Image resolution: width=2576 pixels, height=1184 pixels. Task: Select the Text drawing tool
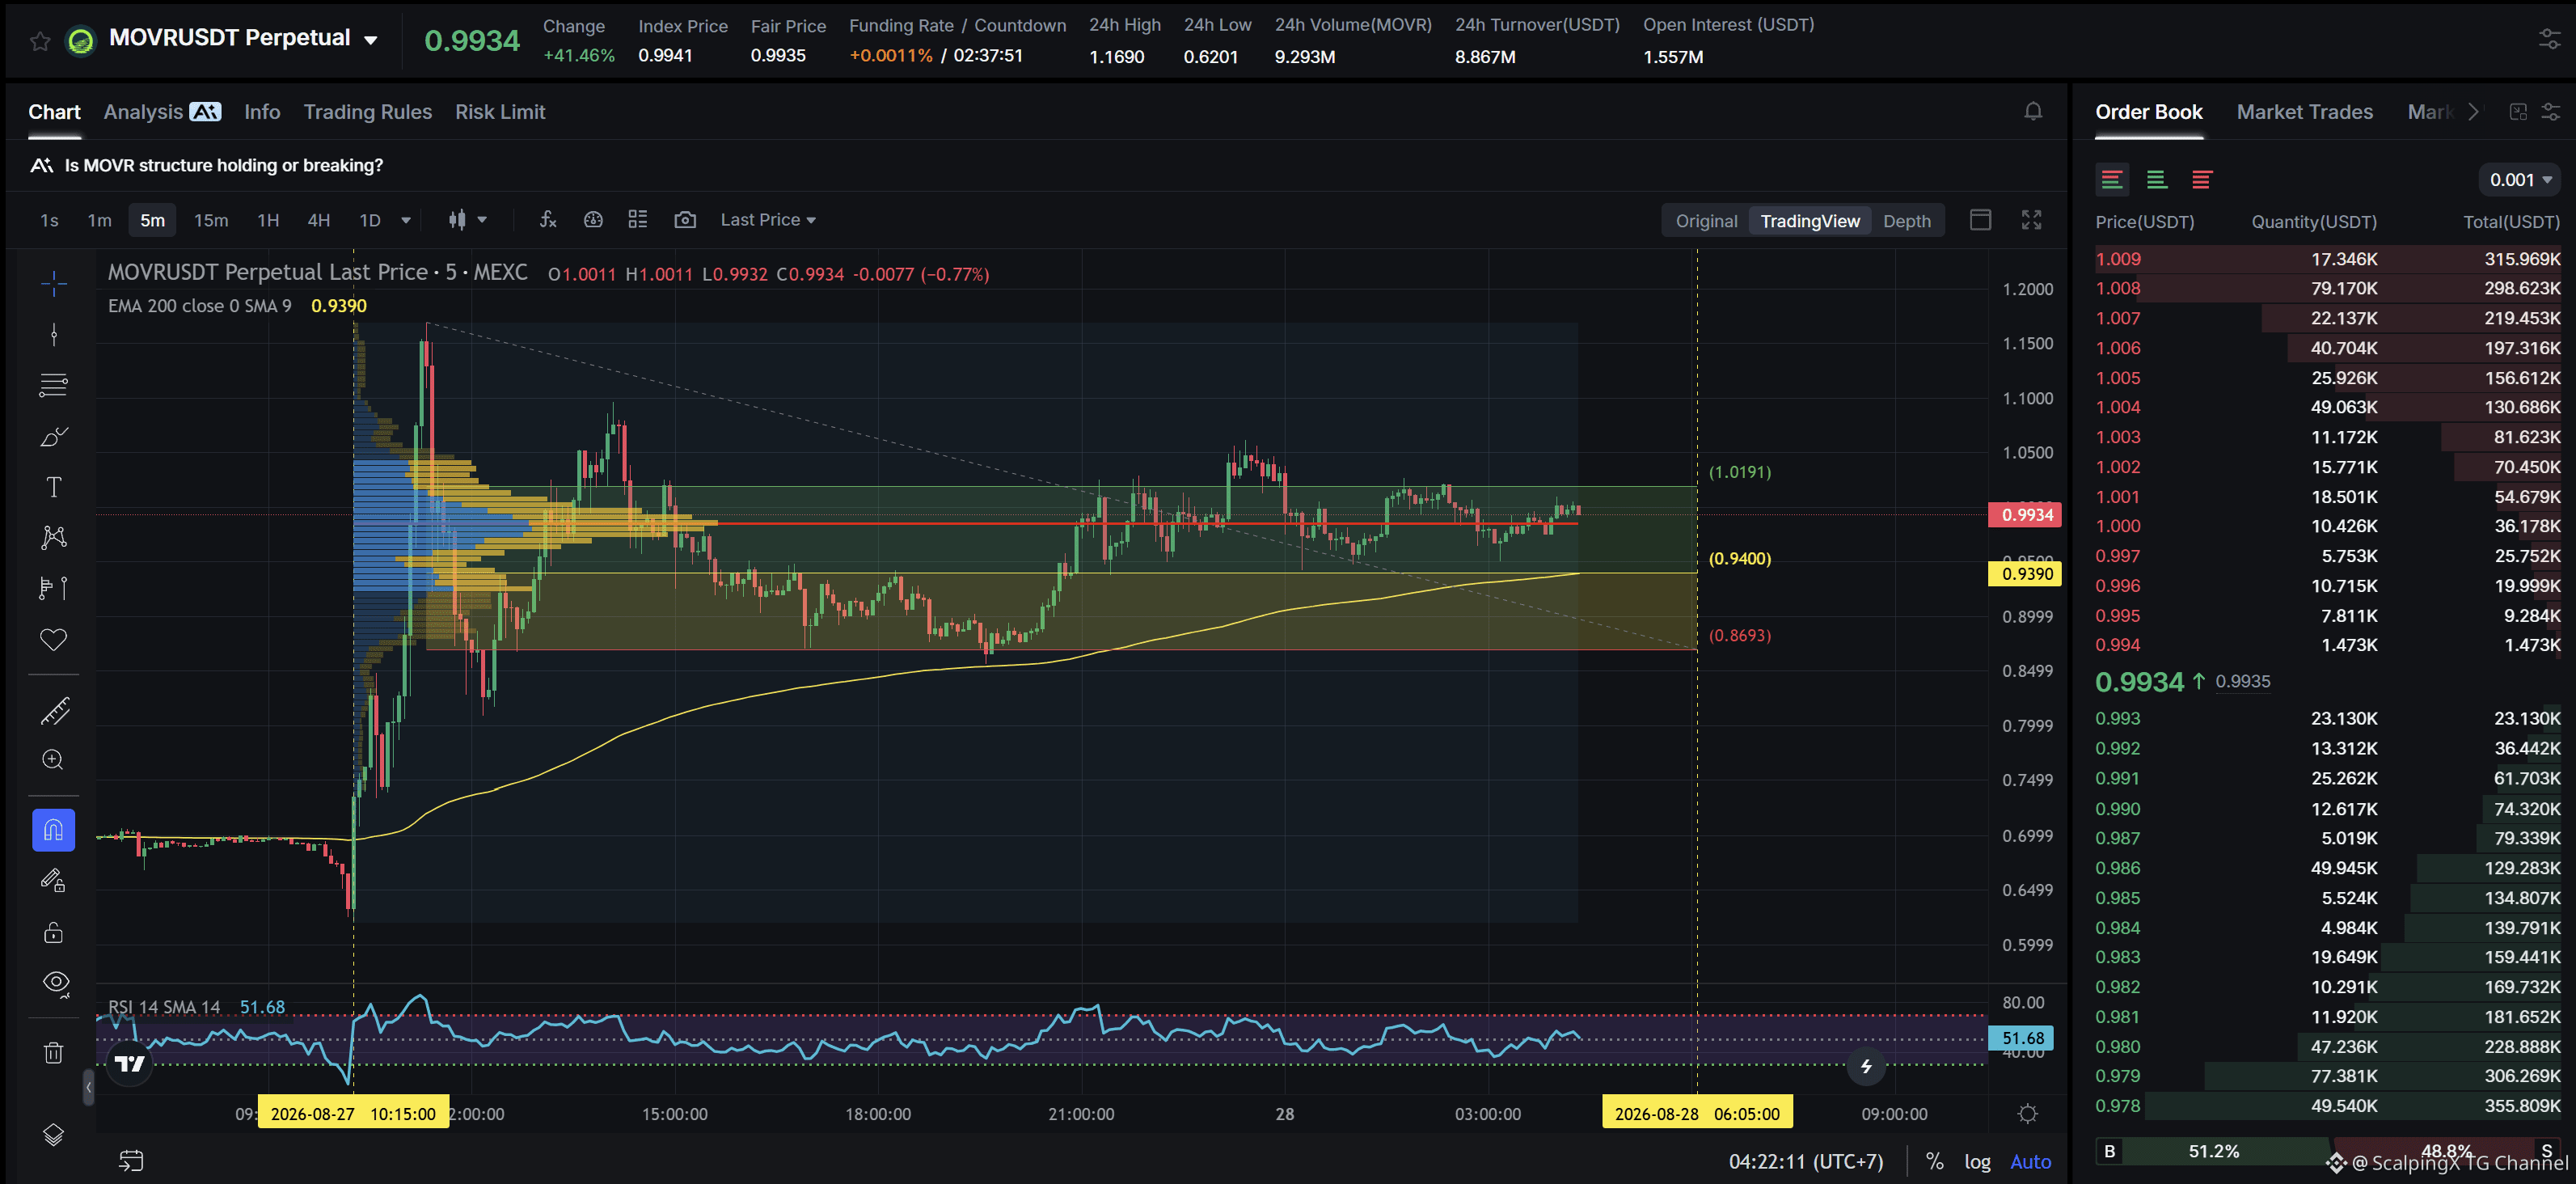54,487
